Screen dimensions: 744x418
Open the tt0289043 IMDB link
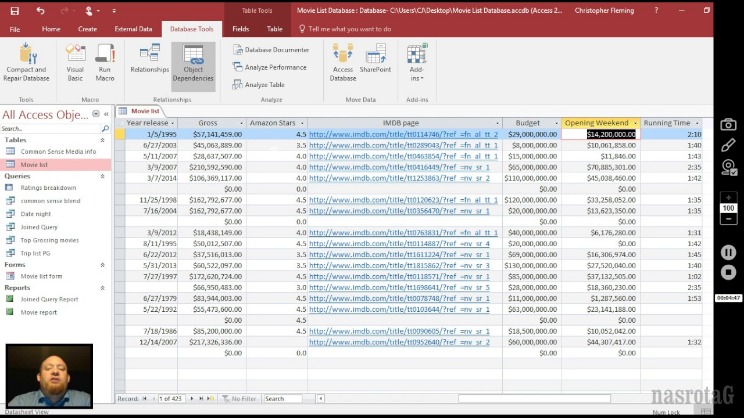(403, 145)
